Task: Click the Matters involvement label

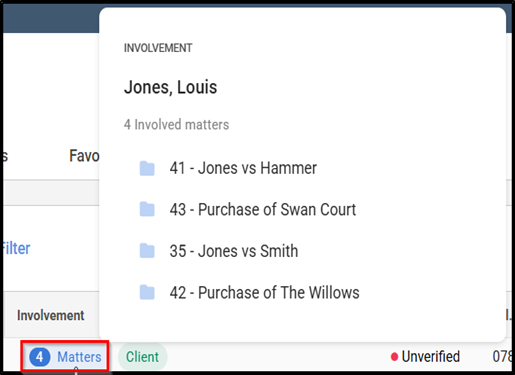Action: (x=79, y=357)
